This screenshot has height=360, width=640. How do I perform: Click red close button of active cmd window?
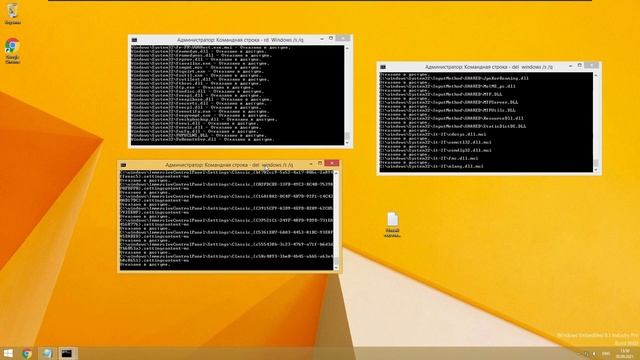pos(332,163)
